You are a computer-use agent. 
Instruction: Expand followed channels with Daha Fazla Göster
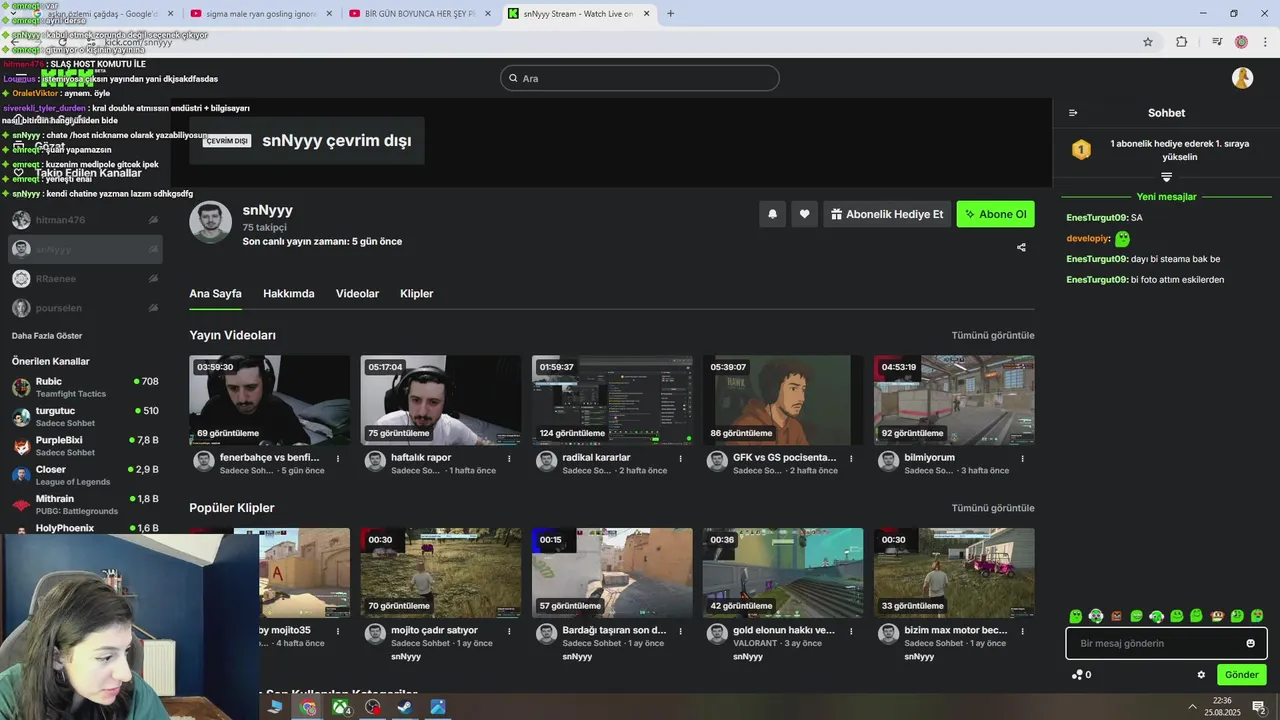tap(47, 336)
